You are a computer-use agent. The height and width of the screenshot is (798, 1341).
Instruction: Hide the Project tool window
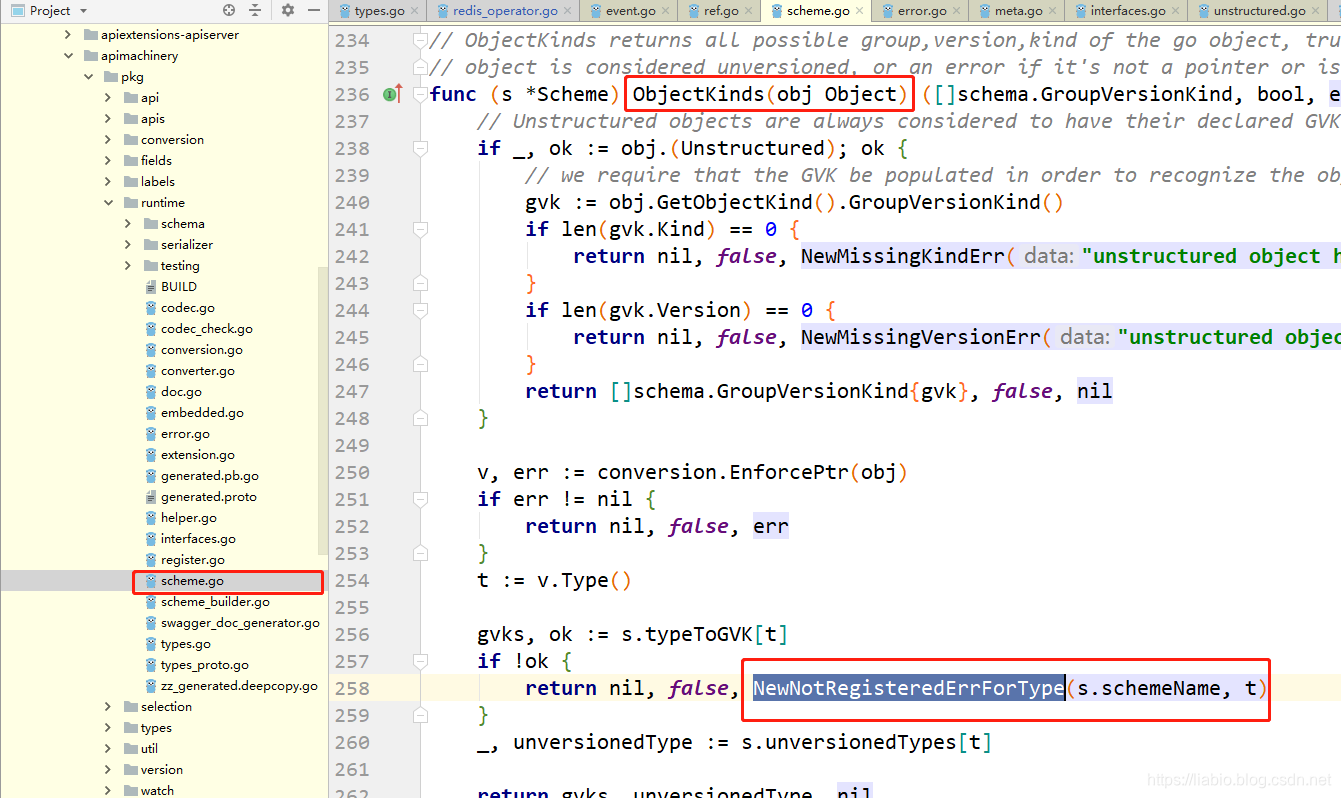[313, 10]
